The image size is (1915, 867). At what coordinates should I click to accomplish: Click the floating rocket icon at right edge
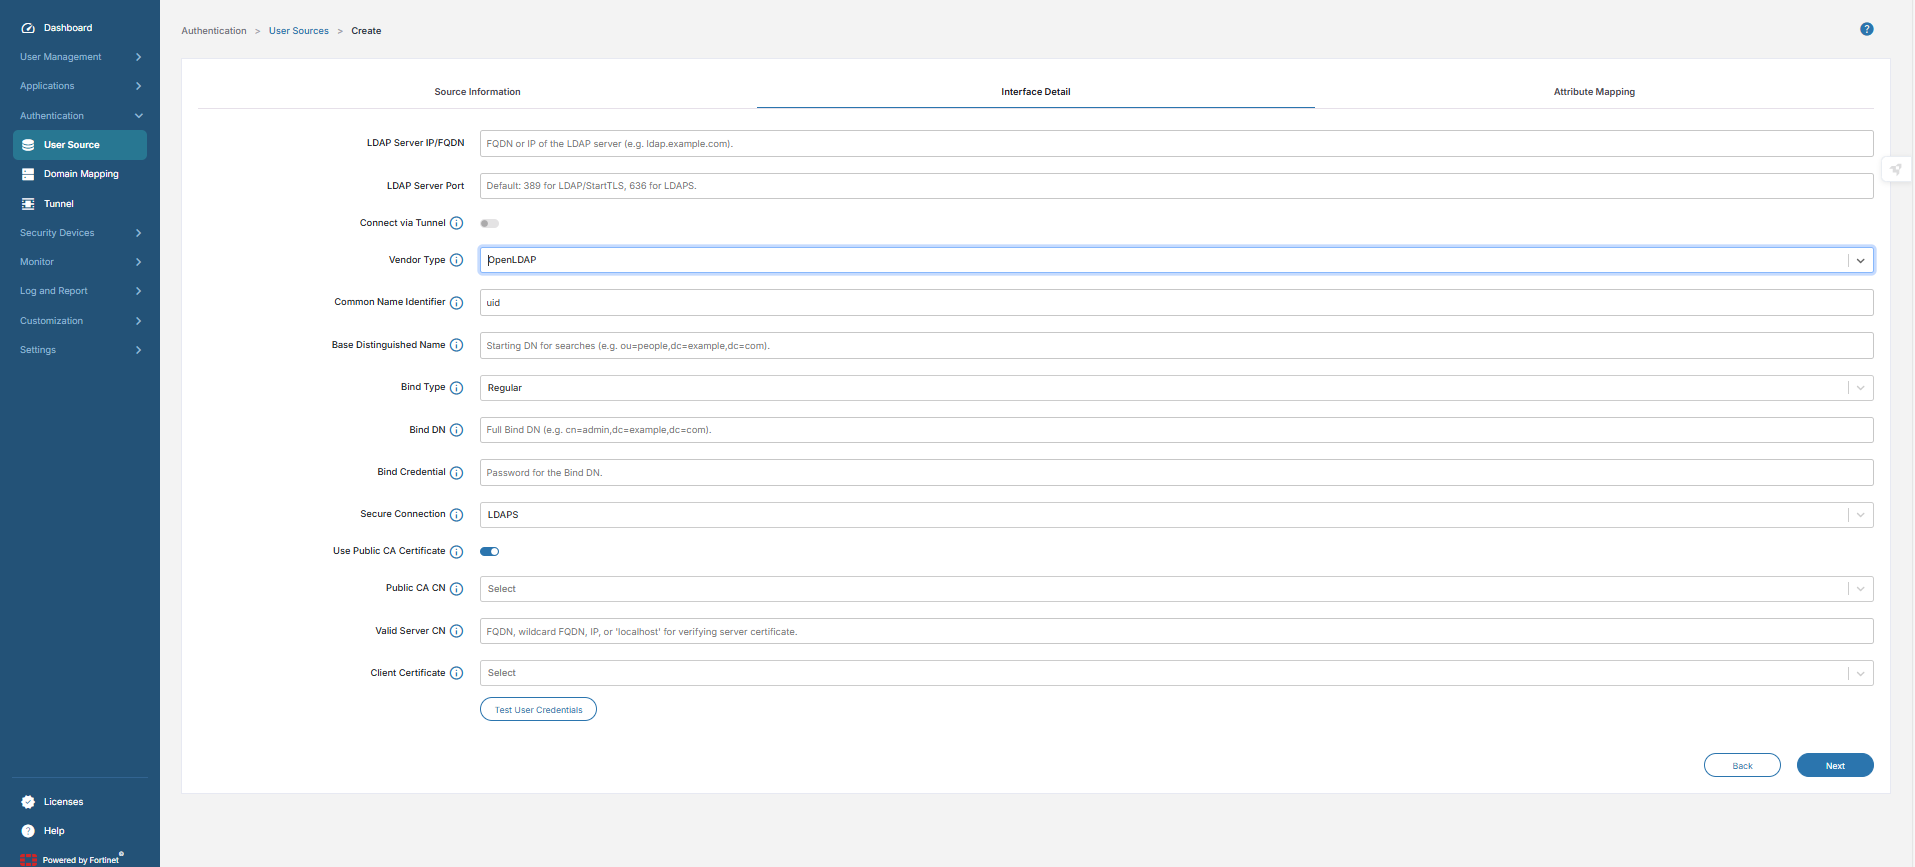1896,169
